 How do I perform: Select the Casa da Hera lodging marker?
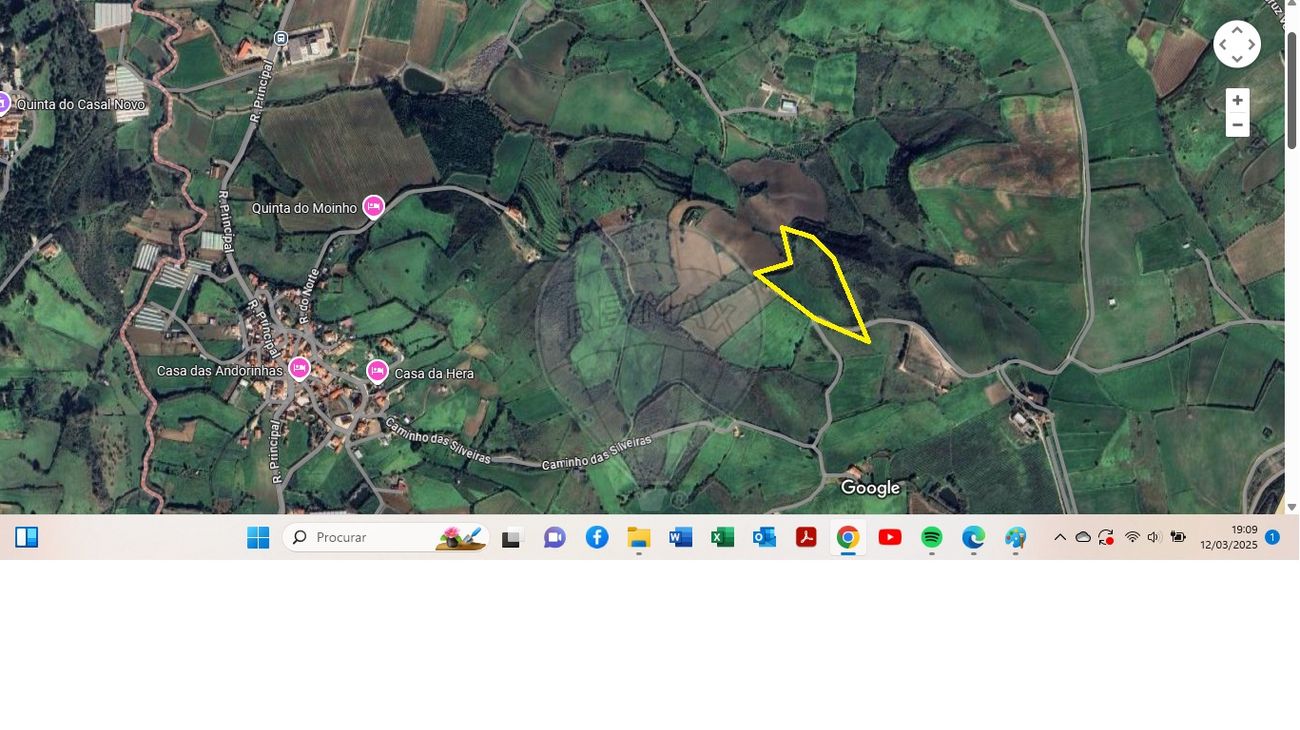click(x=377, y=372)
